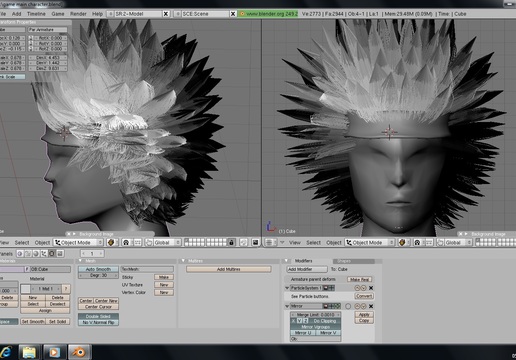Launch the media player from taskbar
The width and height of the screenshot is (516, 360).
54,352
